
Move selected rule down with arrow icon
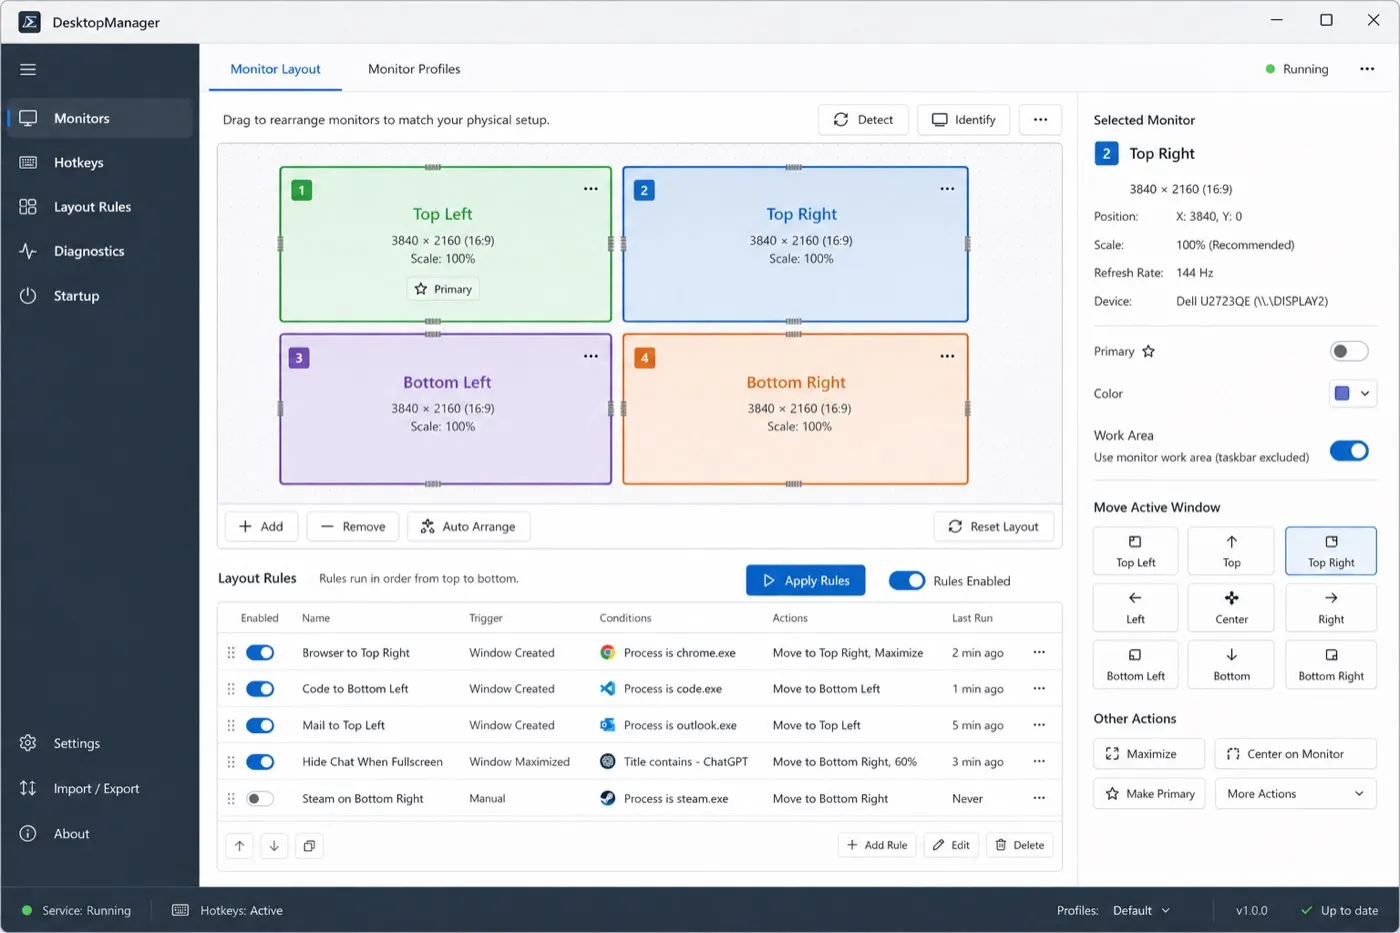point(274,846)
